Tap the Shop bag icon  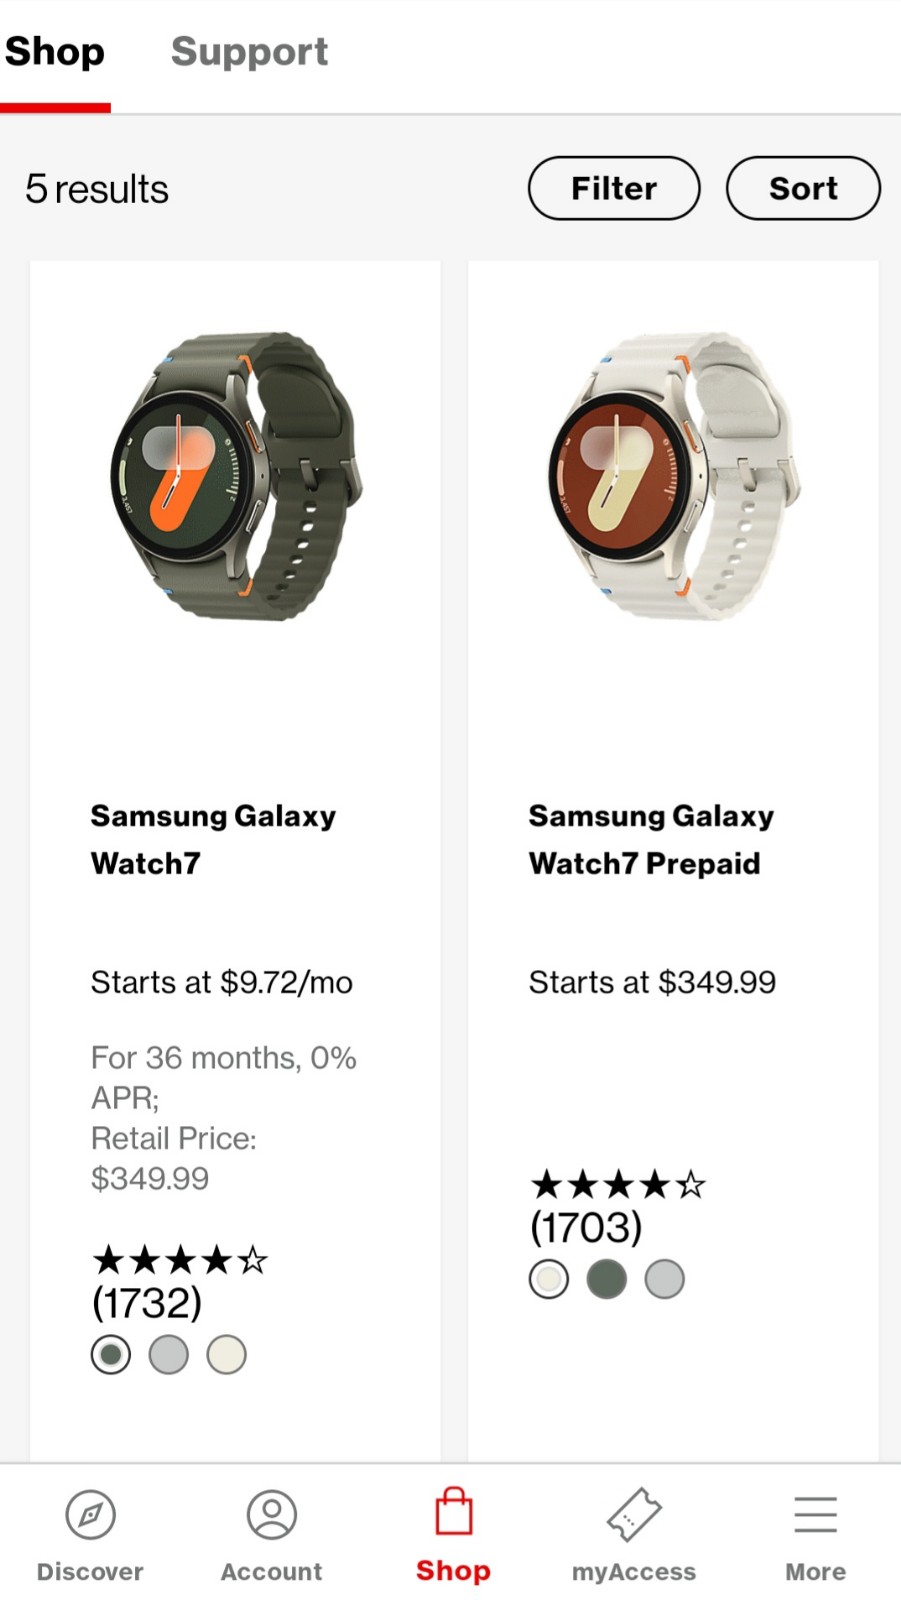[x=453, y=1511]
